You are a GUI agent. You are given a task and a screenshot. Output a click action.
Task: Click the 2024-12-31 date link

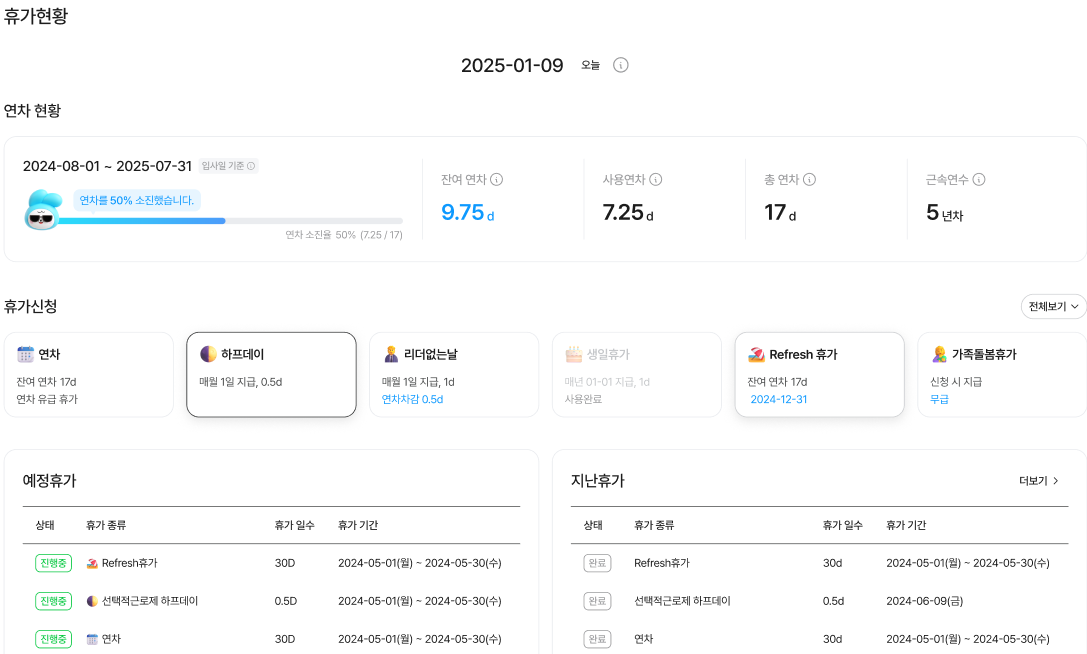[x=778, y=399]
